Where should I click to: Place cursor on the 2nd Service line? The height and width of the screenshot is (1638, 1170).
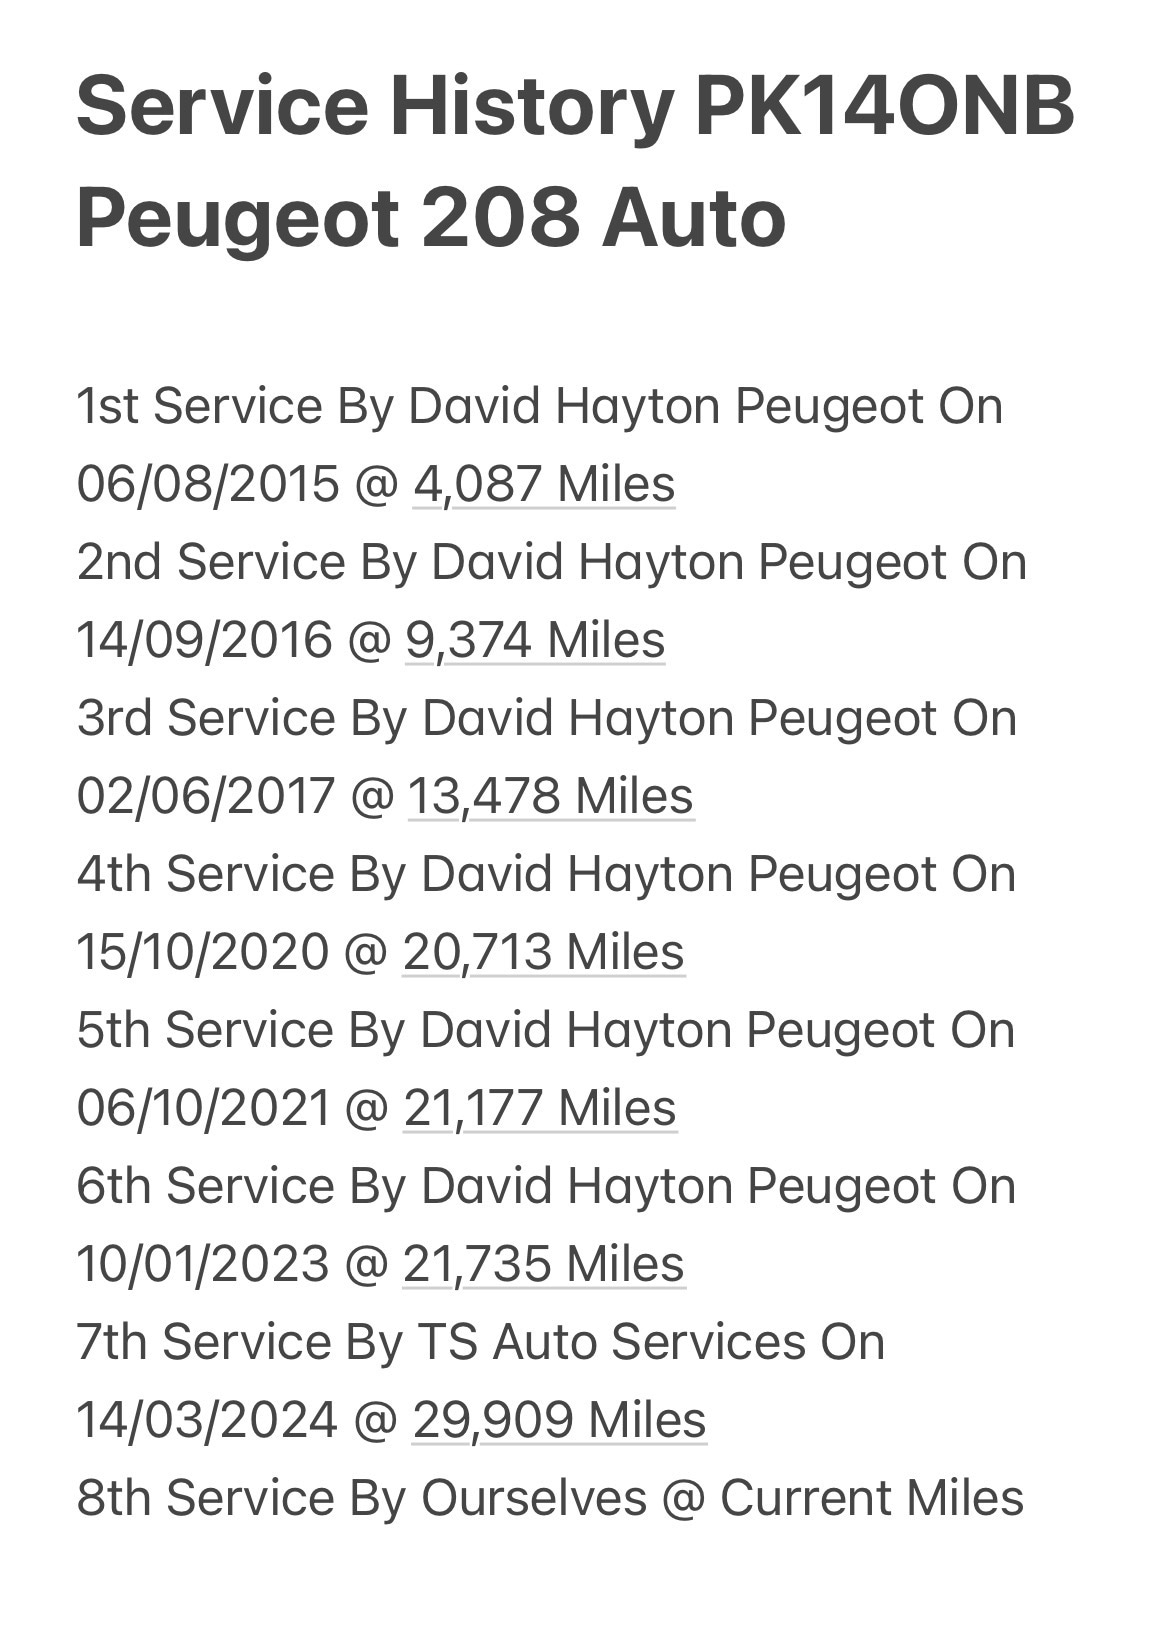coord(551,562)
